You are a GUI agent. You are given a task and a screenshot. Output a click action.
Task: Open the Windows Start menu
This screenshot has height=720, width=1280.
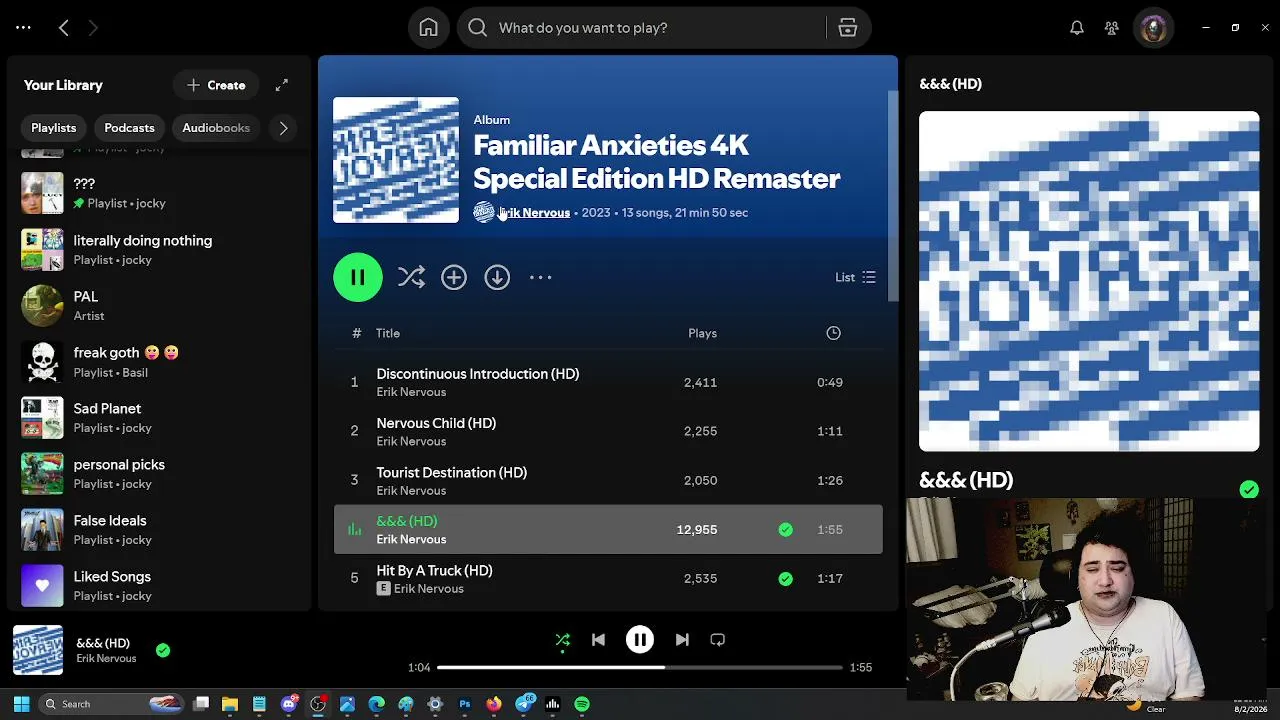[21, 704]
